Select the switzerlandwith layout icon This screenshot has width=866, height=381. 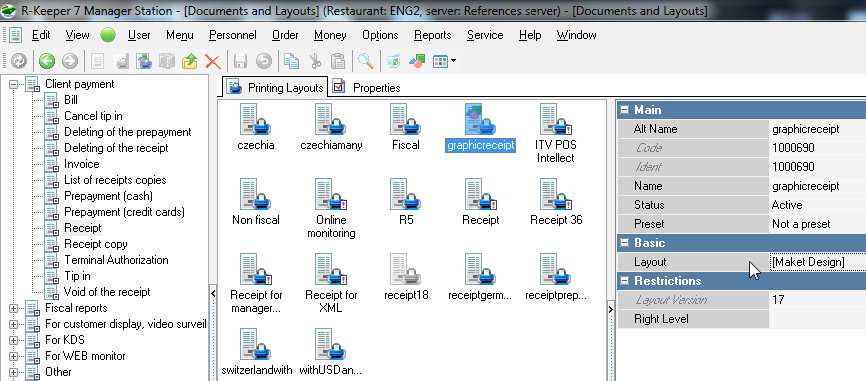pyautogui.click(x=257, y=352)
